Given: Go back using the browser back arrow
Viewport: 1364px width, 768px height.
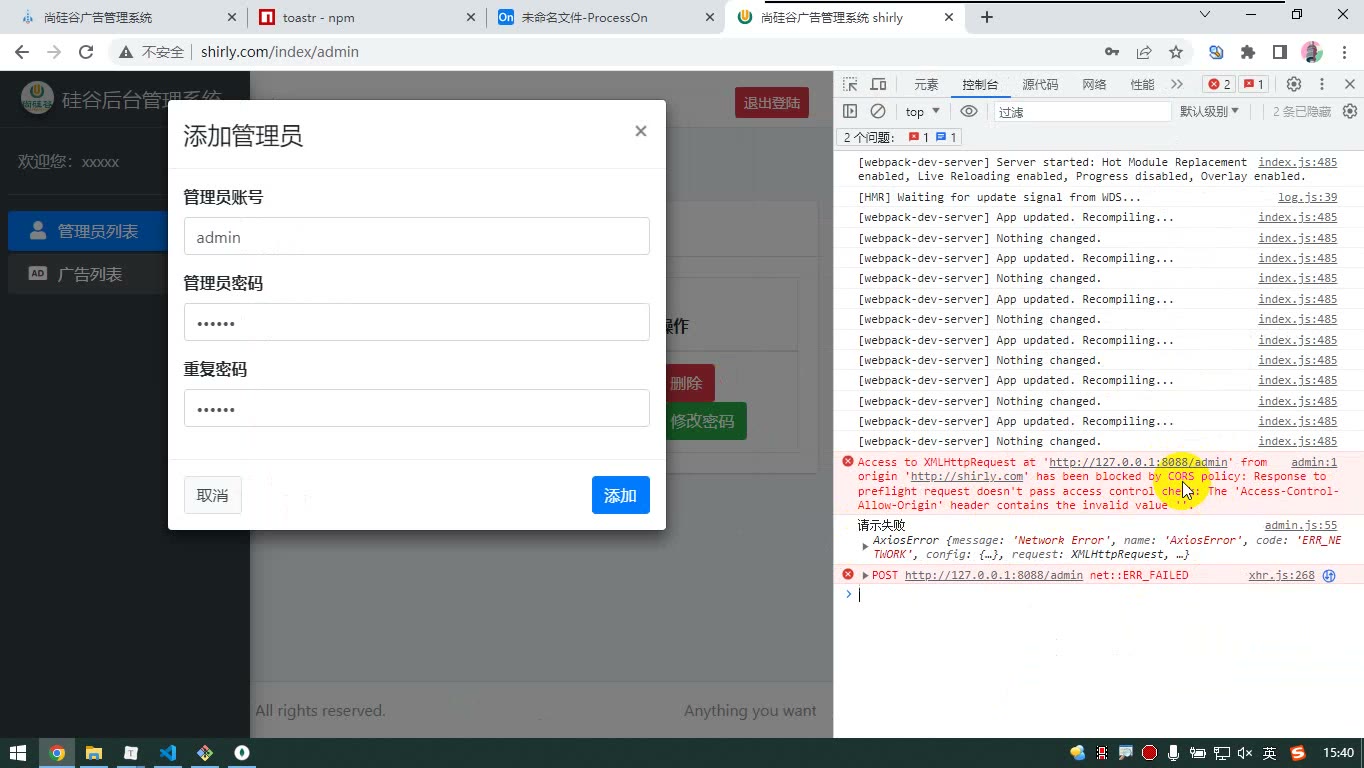Looking at the screenshot, I should (x=22, y=52).
